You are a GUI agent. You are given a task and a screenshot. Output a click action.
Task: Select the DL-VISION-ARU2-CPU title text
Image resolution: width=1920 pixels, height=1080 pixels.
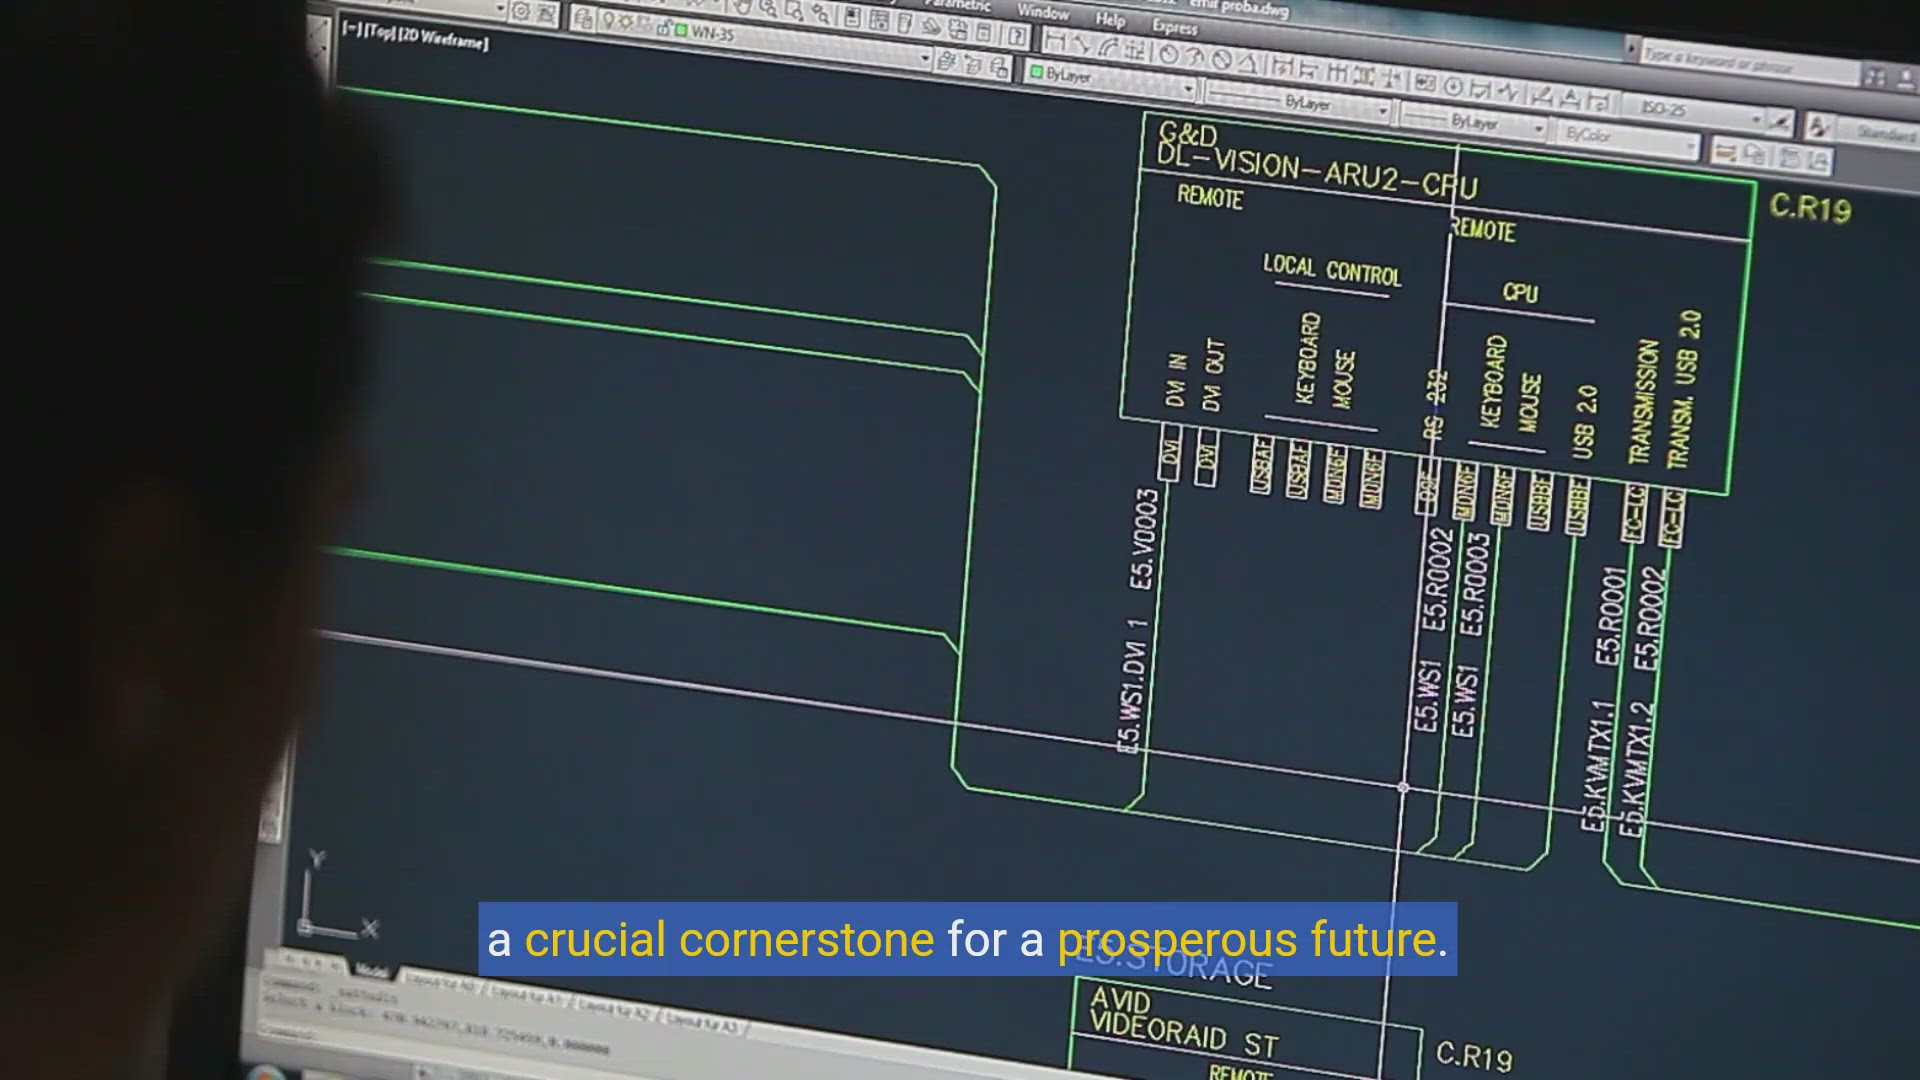click(1316, 171)
